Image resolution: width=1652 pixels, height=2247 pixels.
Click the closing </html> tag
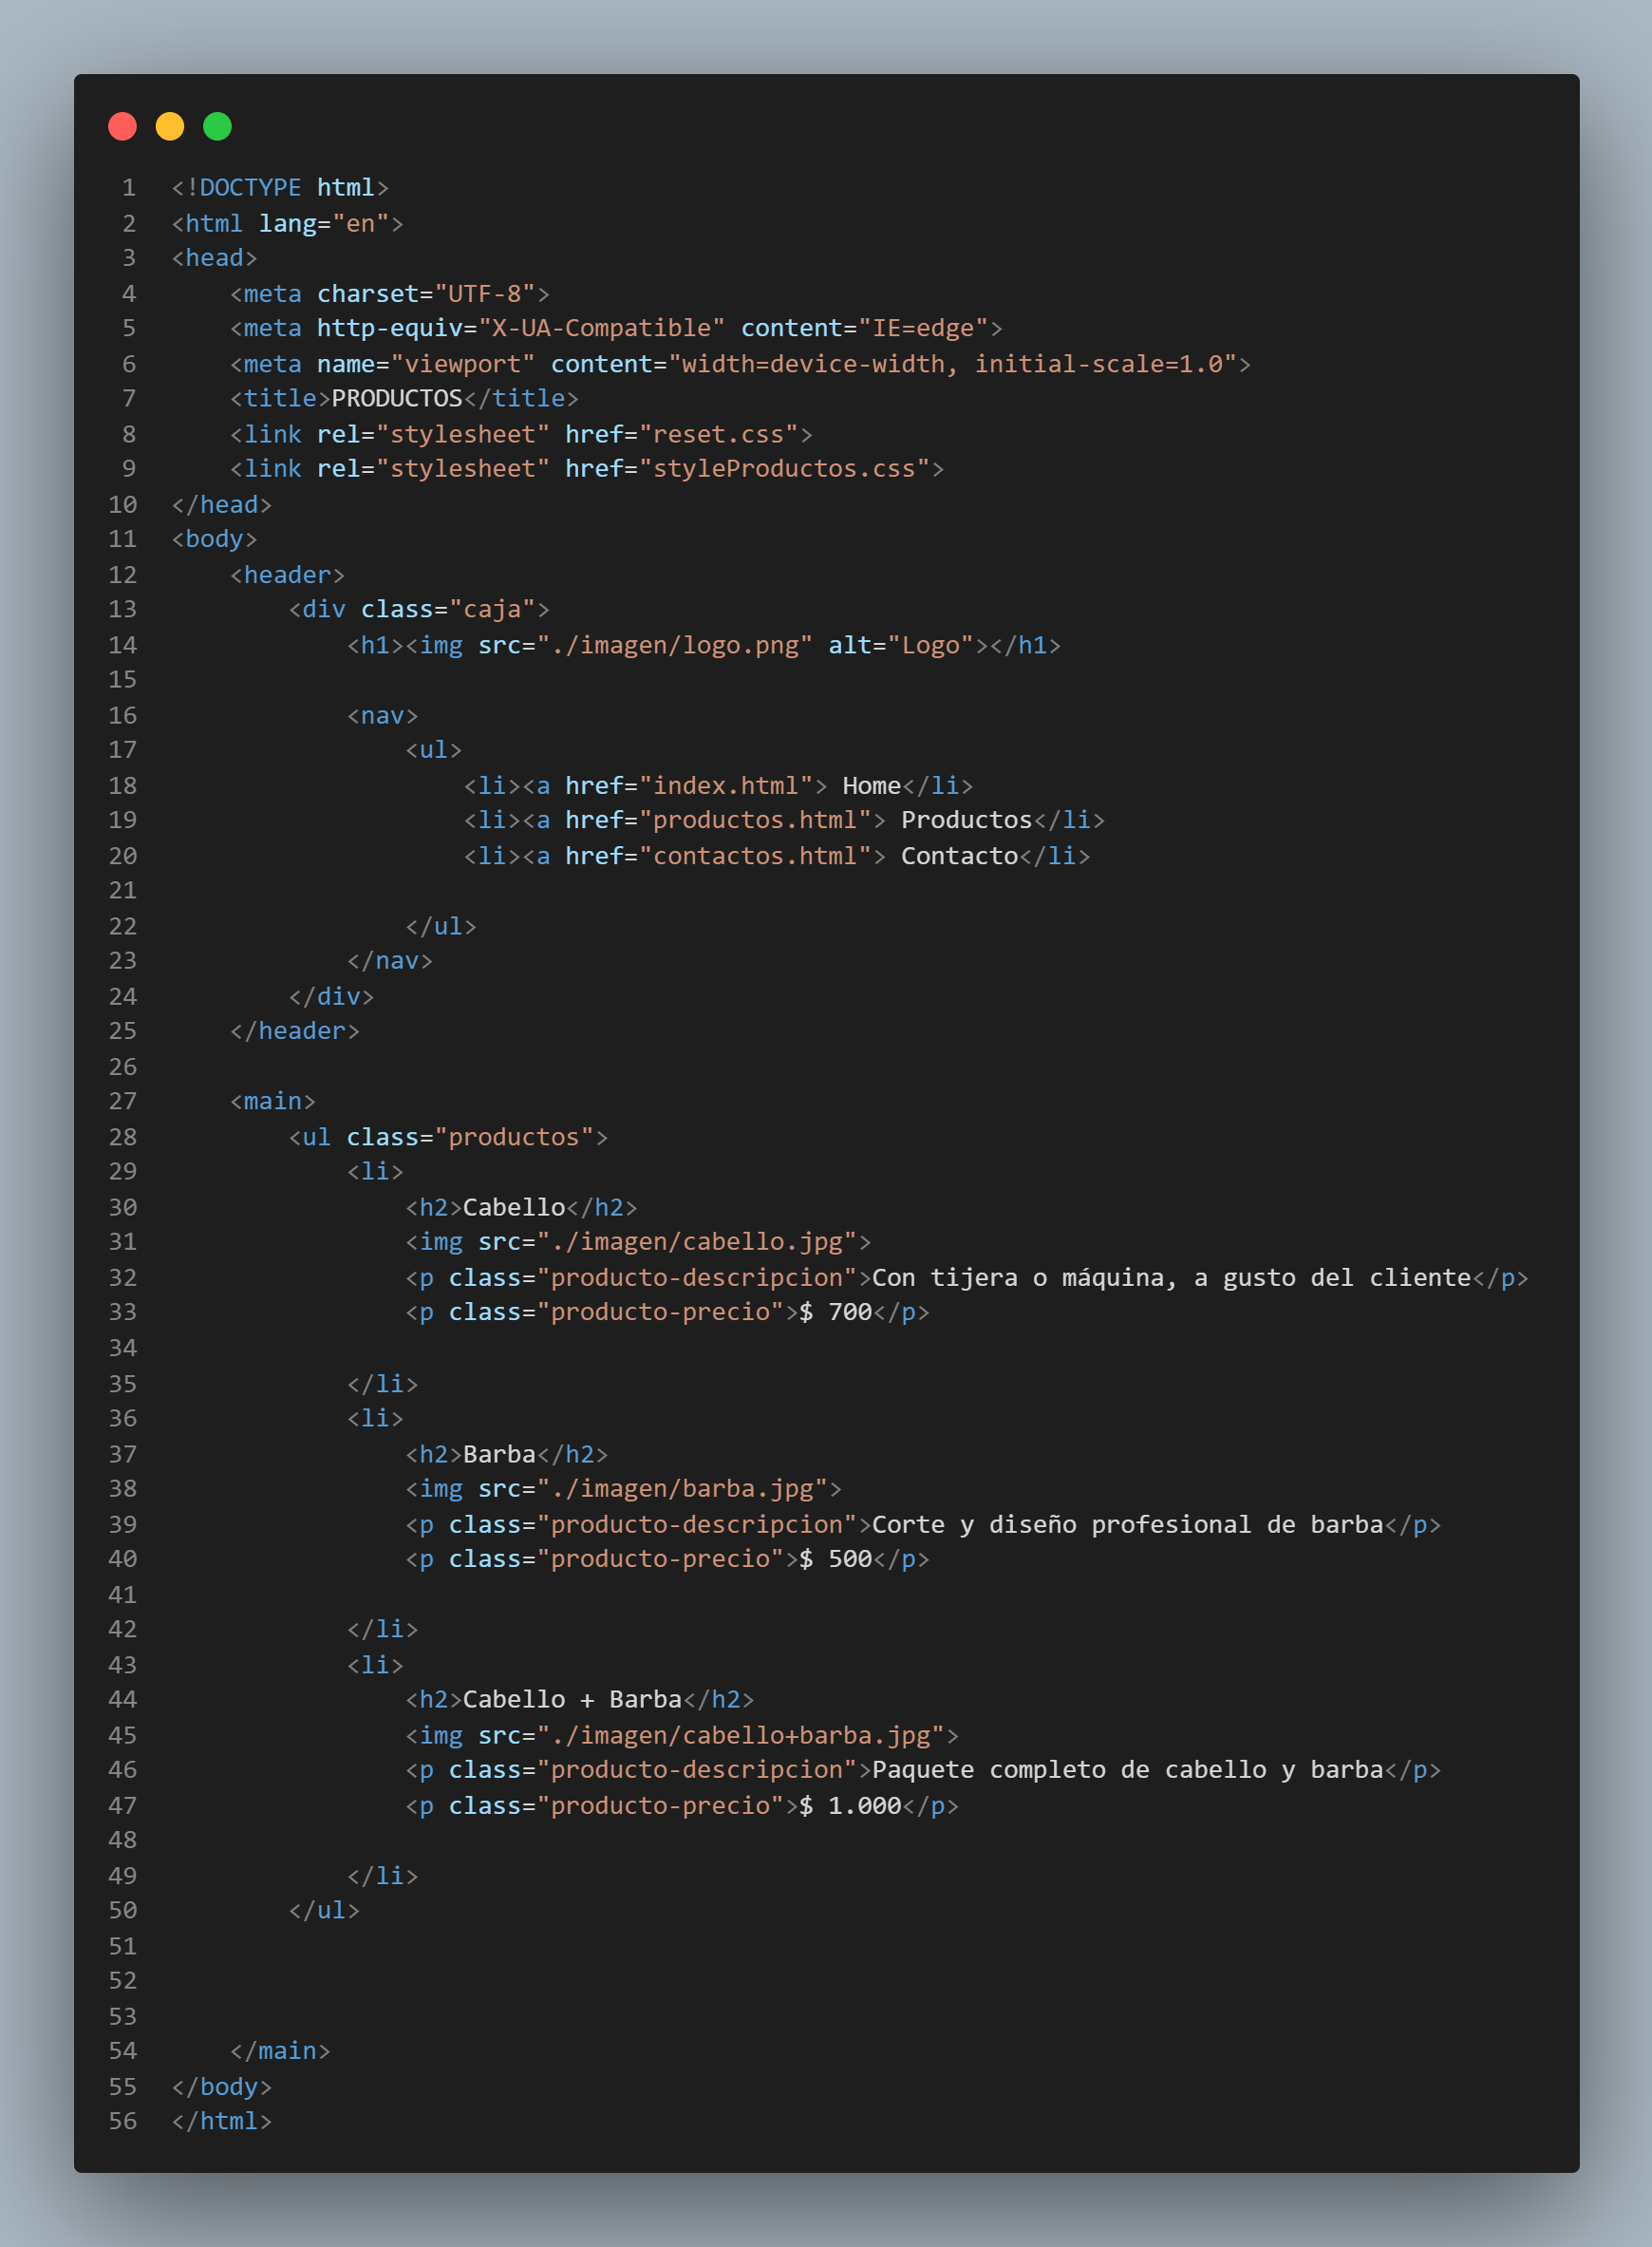click(x=222, y=2121)
